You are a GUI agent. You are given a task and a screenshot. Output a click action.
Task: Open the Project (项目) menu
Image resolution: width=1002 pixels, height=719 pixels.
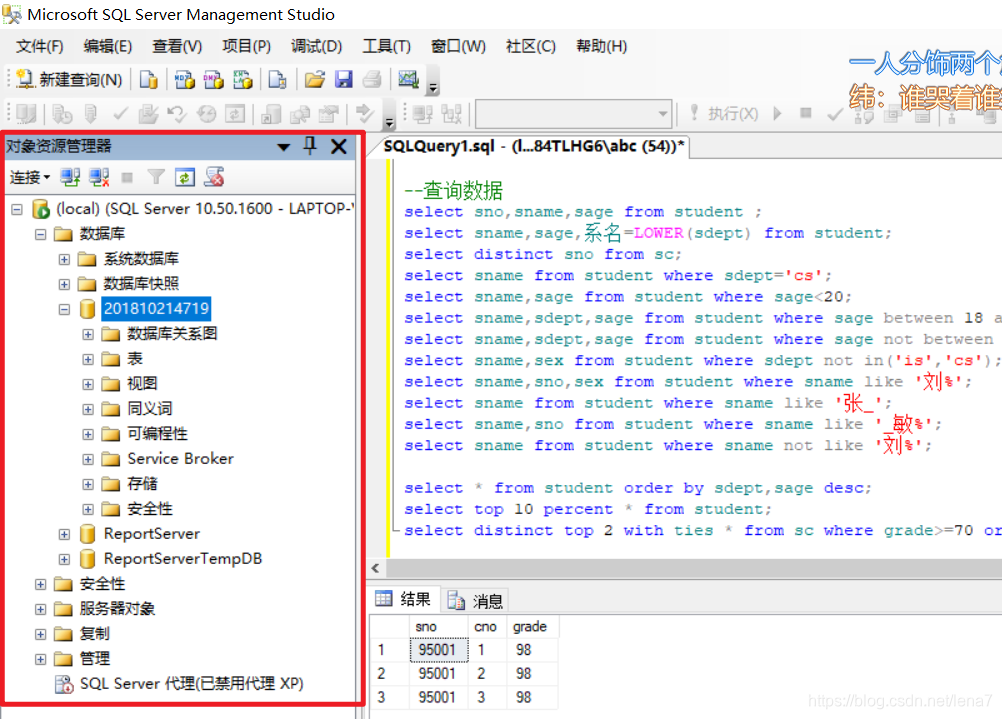tap(247, 46)
